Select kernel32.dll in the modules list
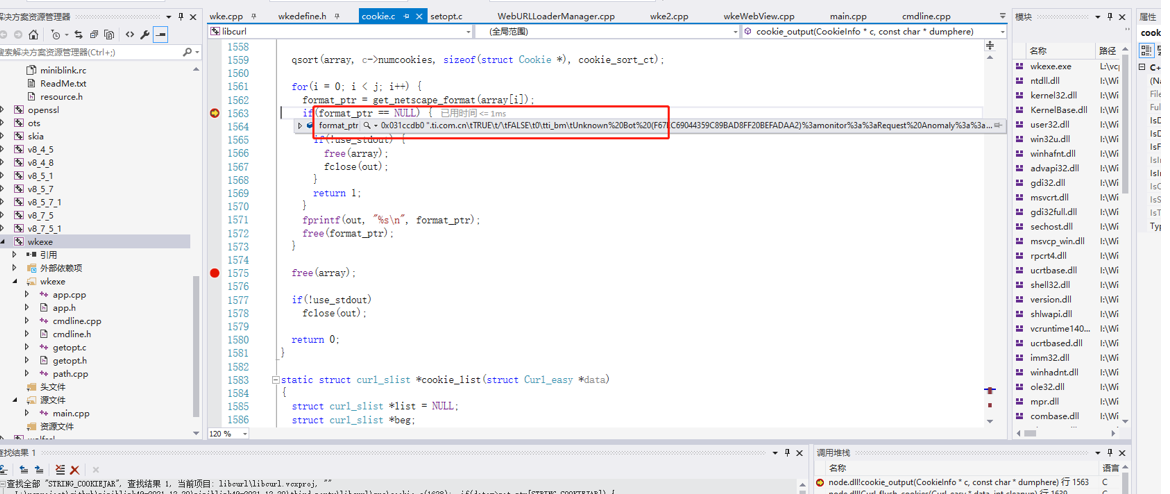 pyautogui.click(x=1054, y=96)
